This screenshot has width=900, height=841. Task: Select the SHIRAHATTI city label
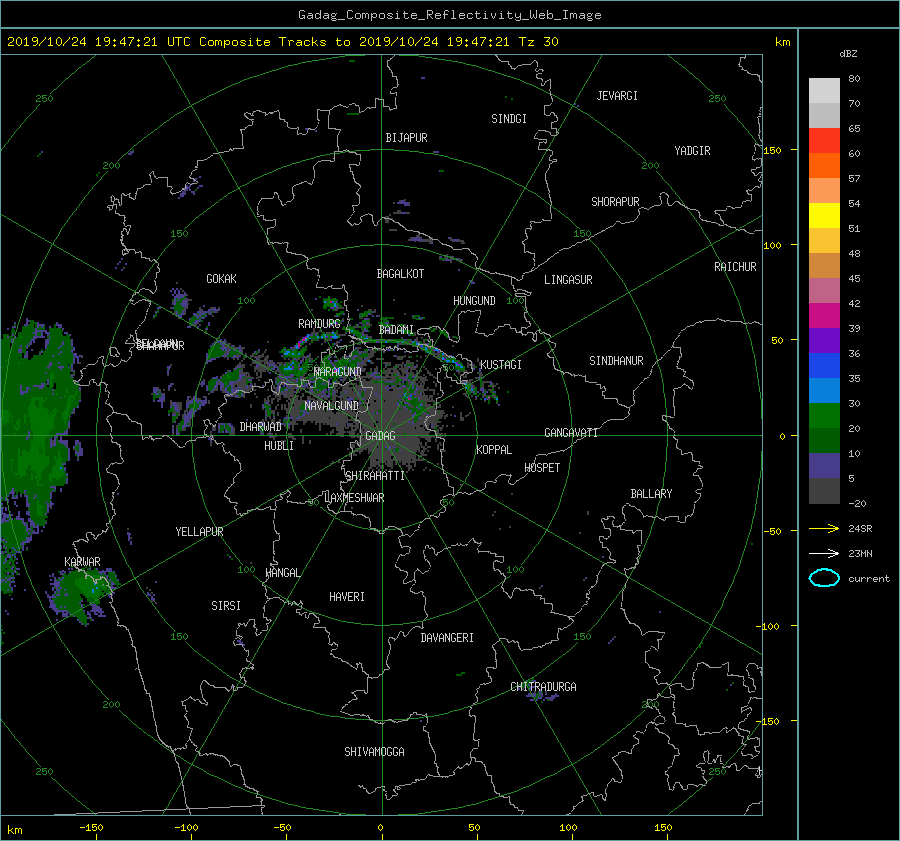(375, 476)
